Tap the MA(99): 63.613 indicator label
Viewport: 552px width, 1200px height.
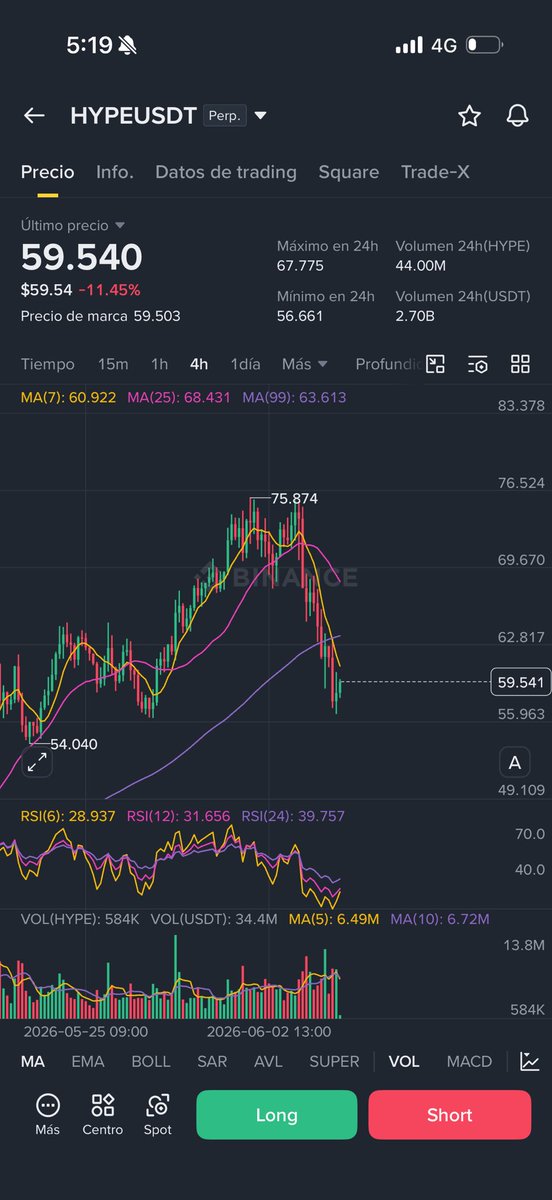[x=294, y=397]
